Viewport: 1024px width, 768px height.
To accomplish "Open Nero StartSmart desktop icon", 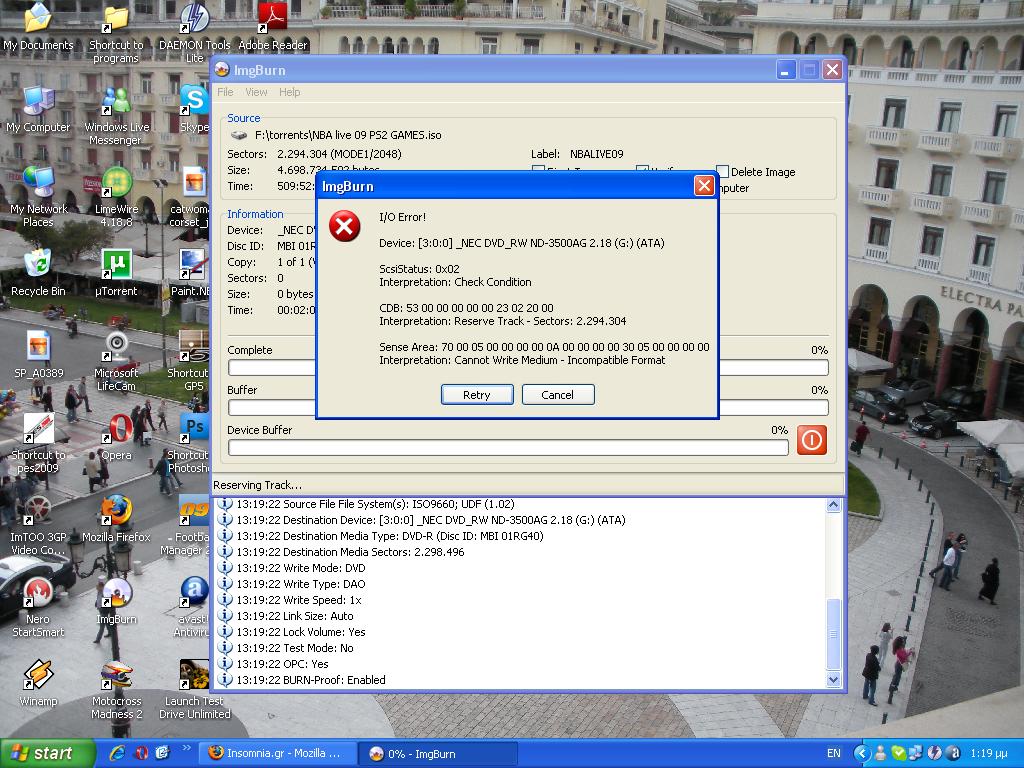I will pos(38,608).
